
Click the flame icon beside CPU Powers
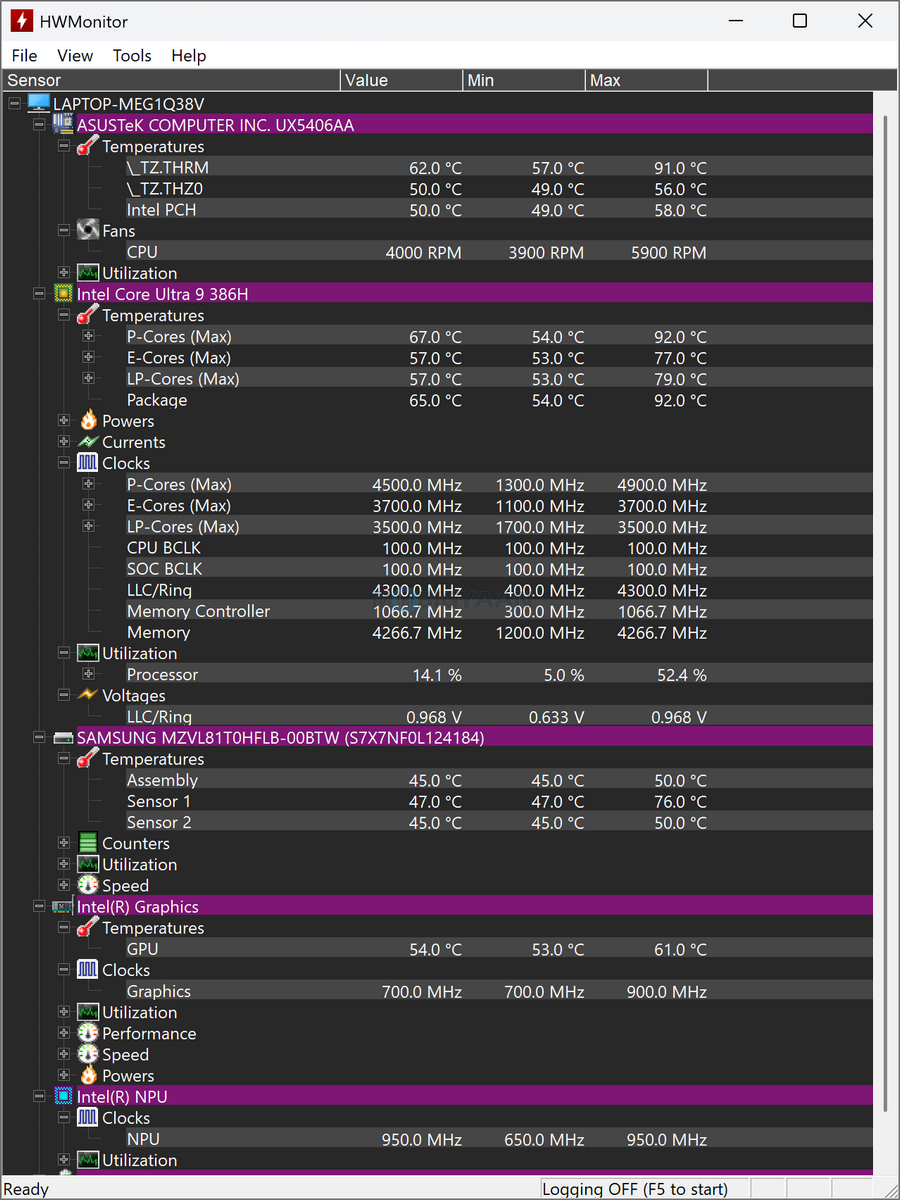pyautogui.click(x=88, y=420)
